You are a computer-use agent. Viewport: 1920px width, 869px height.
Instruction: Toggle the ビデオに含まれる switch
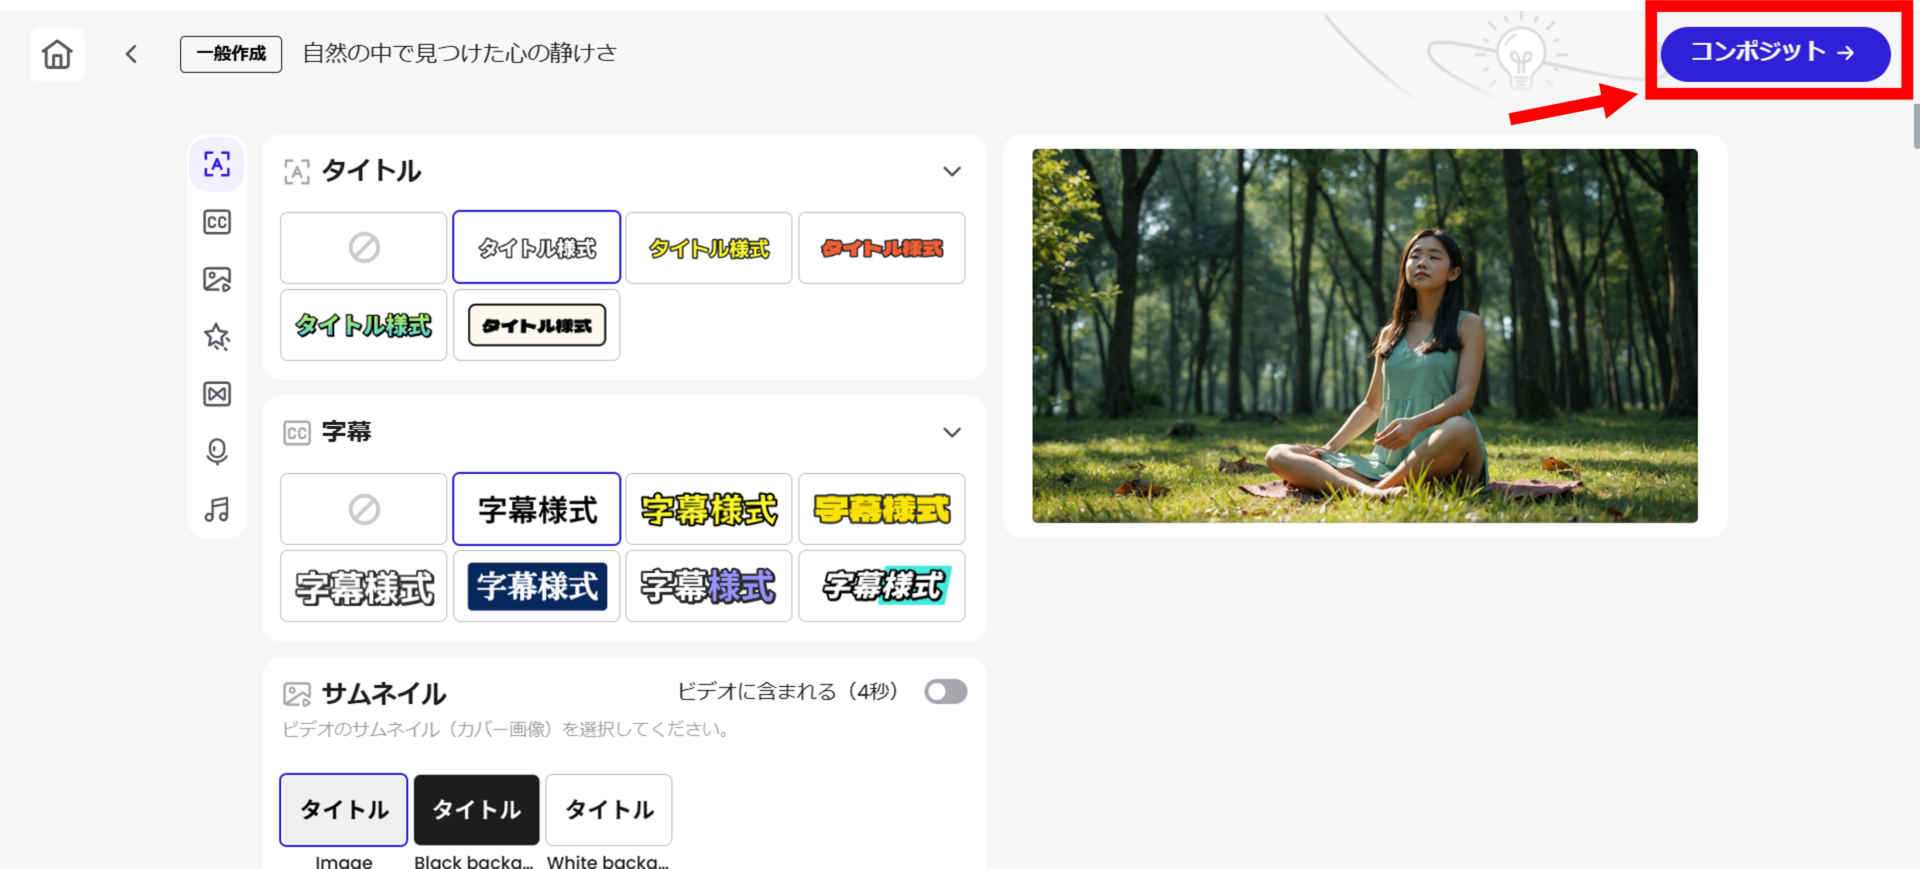[x=945, y=692]
